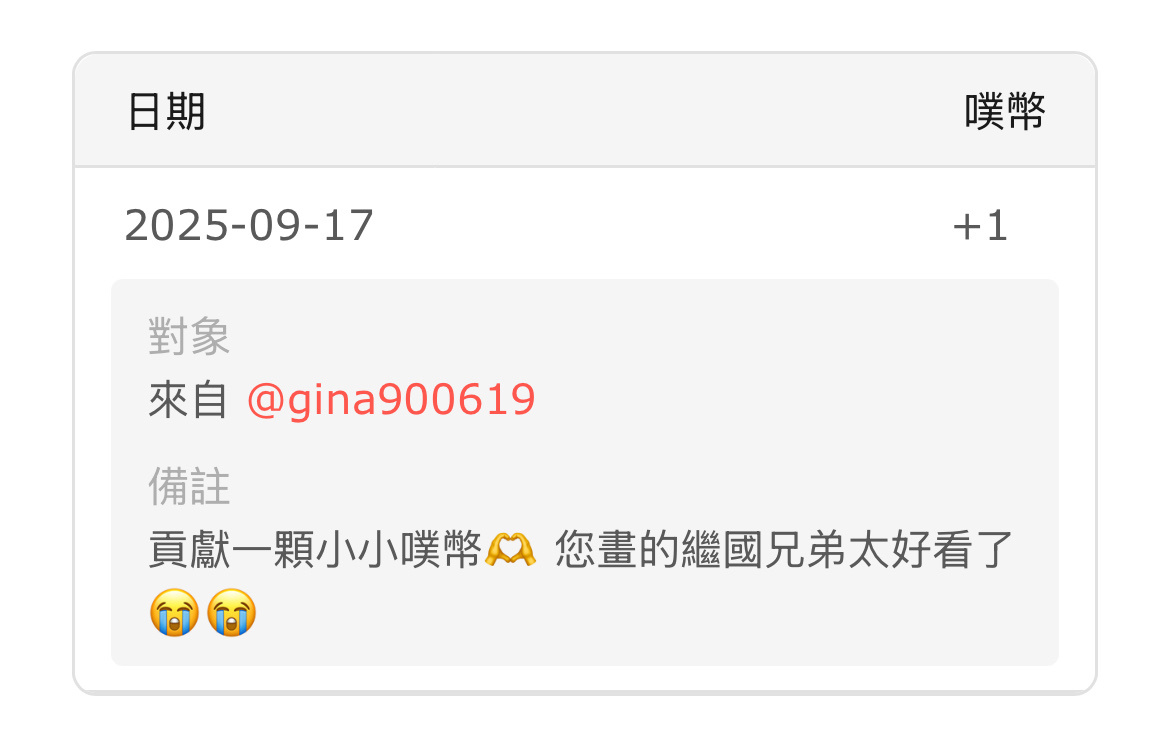The image size is (1170, 736).
Task: Click the text 您畫的繼國兄弟太好看了
Action: tap(783, 550)
